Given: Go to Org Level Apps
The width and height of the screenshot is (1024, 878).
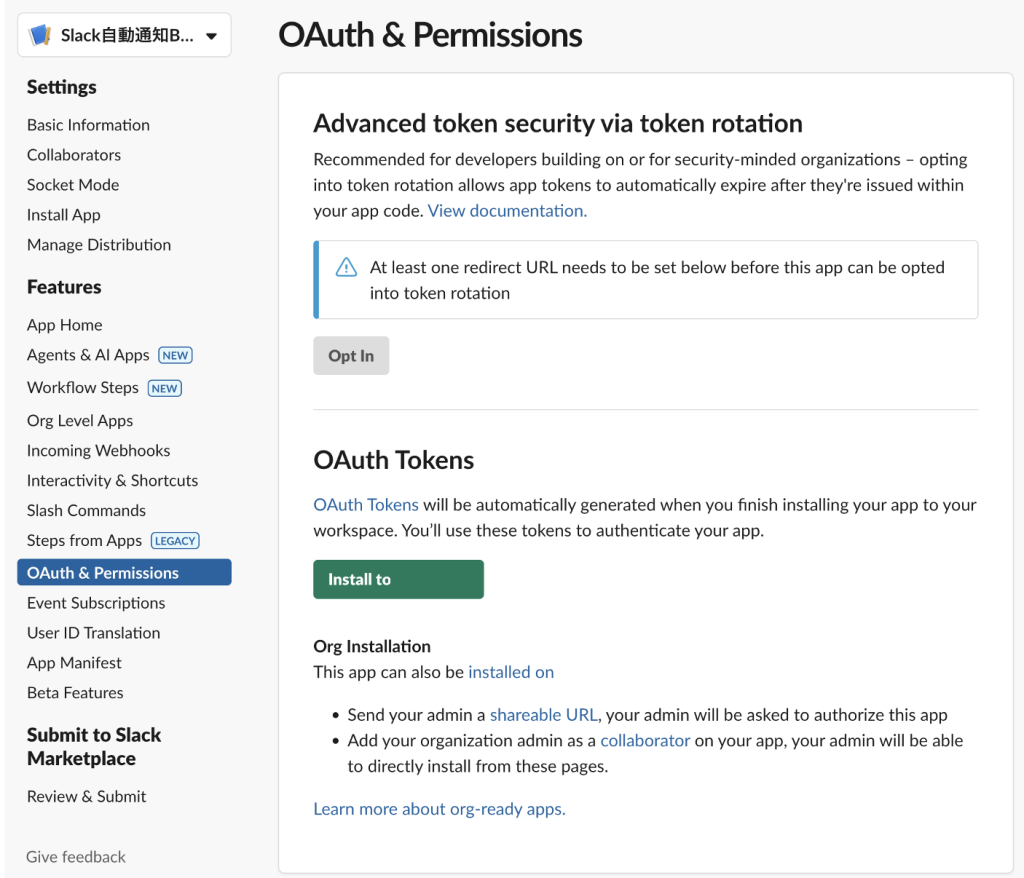Looking at the screenshot, I should point(80,421).
